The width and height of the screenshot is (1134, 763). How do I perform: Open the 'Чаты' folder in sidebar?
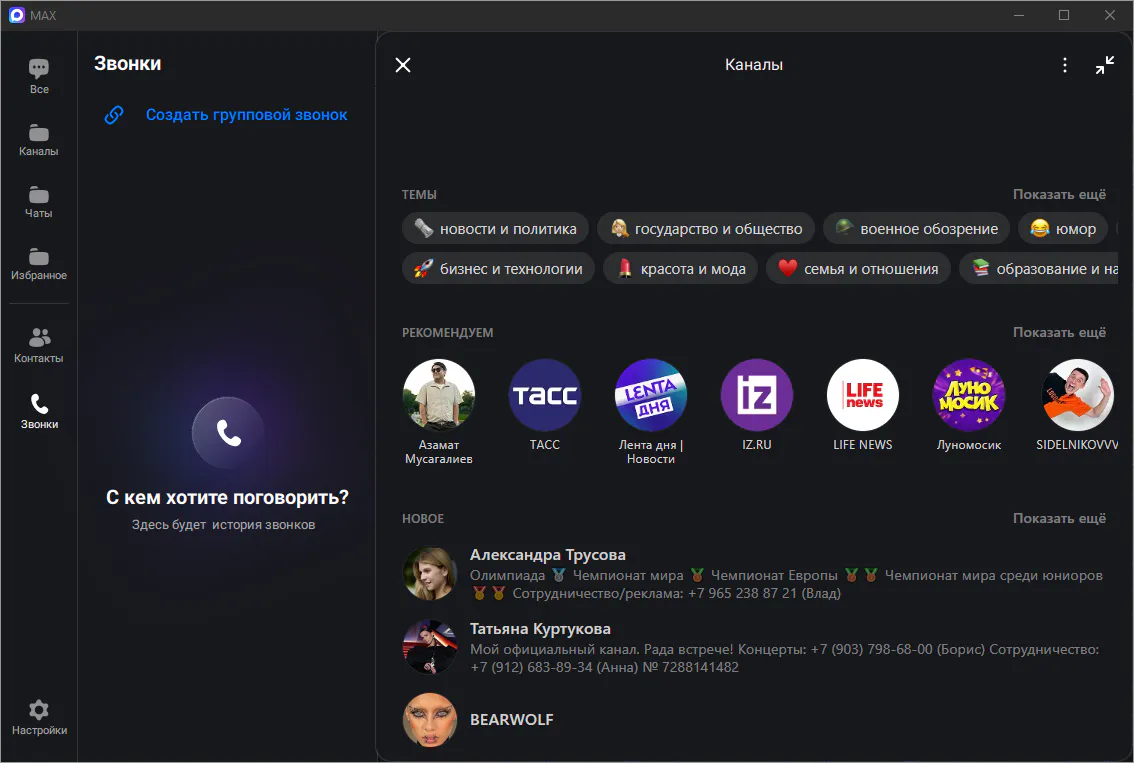39,203
